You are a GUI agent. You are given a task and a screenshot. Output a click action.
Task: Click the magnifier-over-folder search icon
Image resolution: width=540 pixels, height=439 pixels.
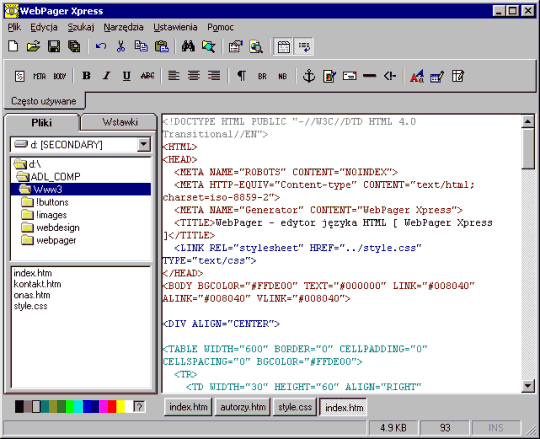click(208, 46)
